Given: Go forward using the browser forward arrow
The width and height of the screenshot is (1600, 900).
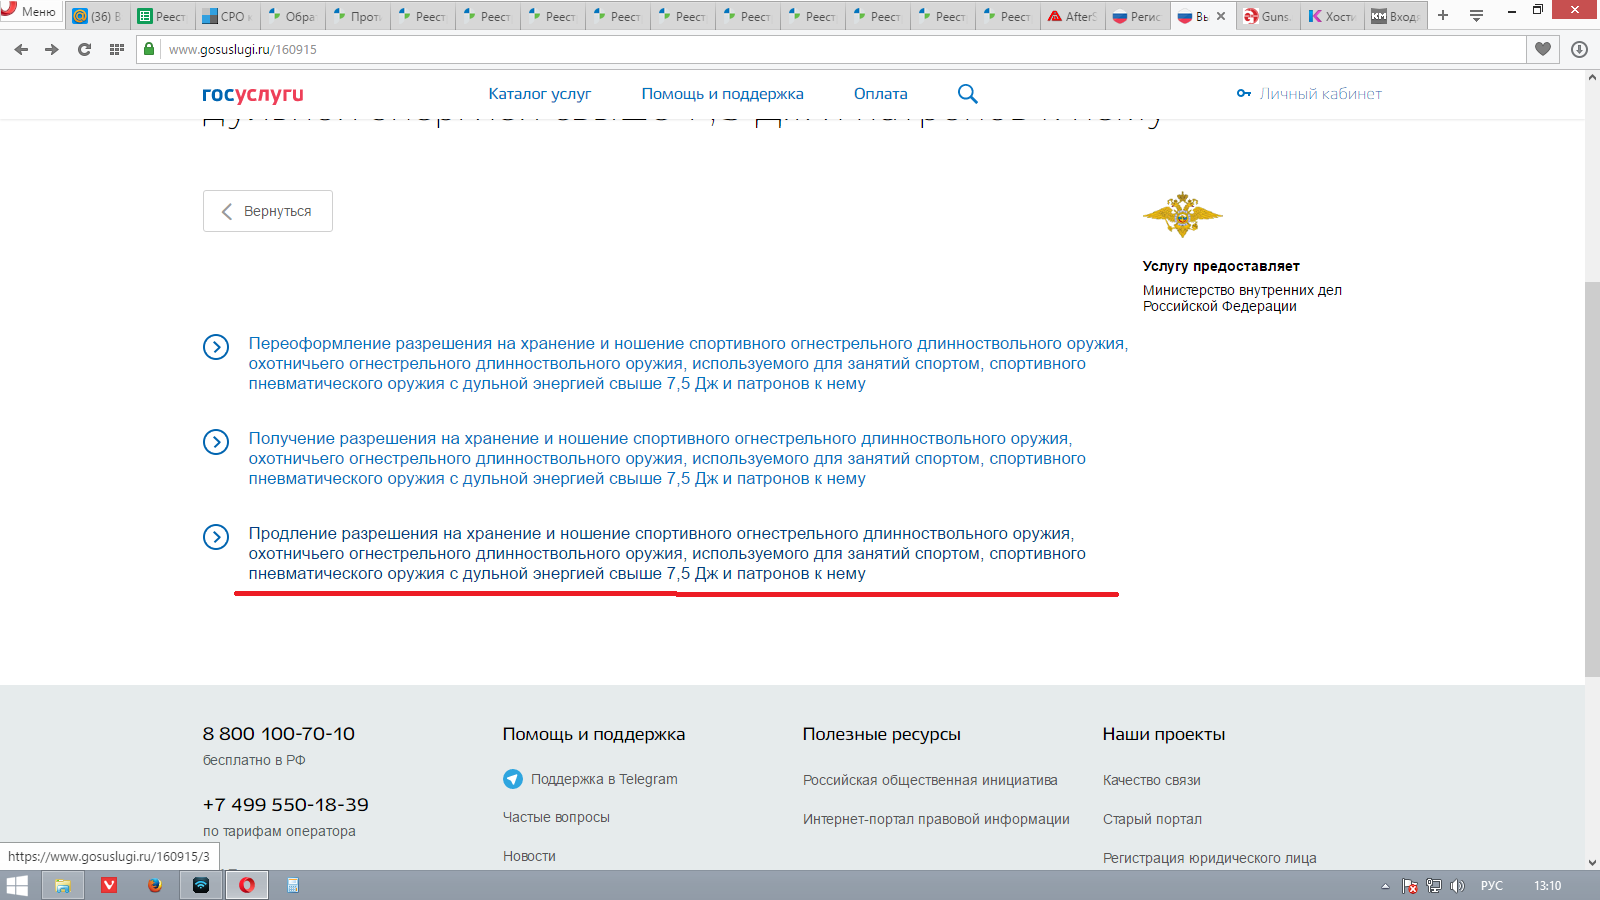Looking at the screenshot, I should [x=52, y=49].
